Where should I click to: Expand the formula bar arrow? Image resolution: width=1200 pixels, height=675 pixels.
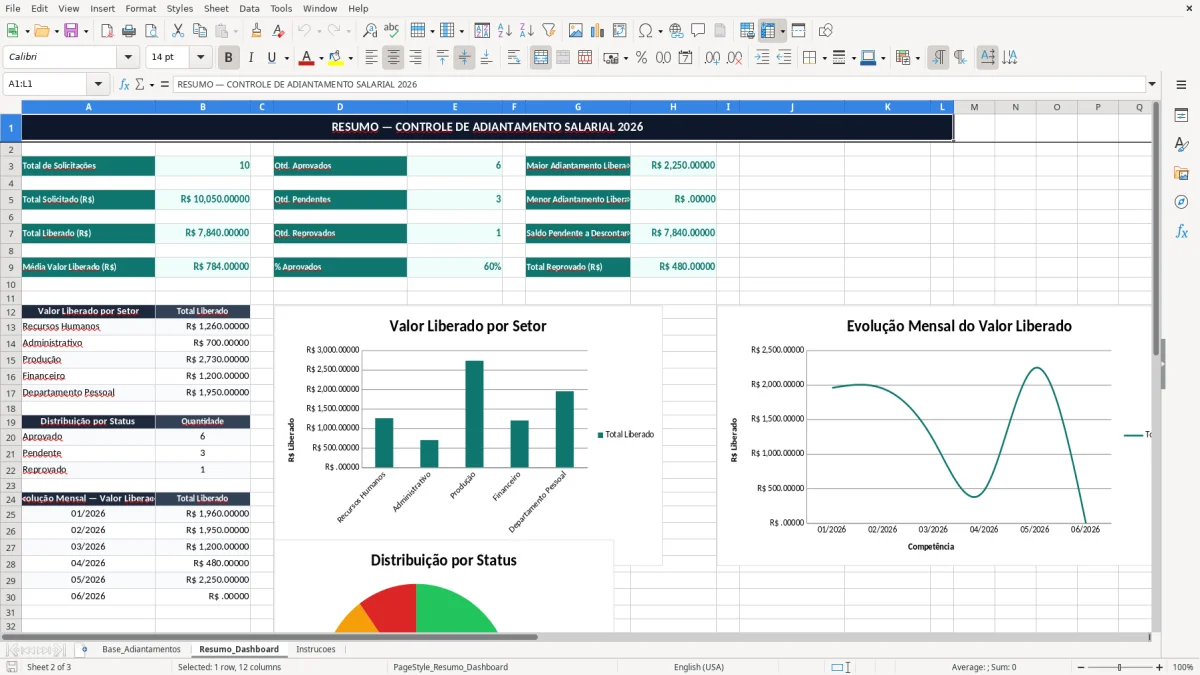[x=1152, y=84]
